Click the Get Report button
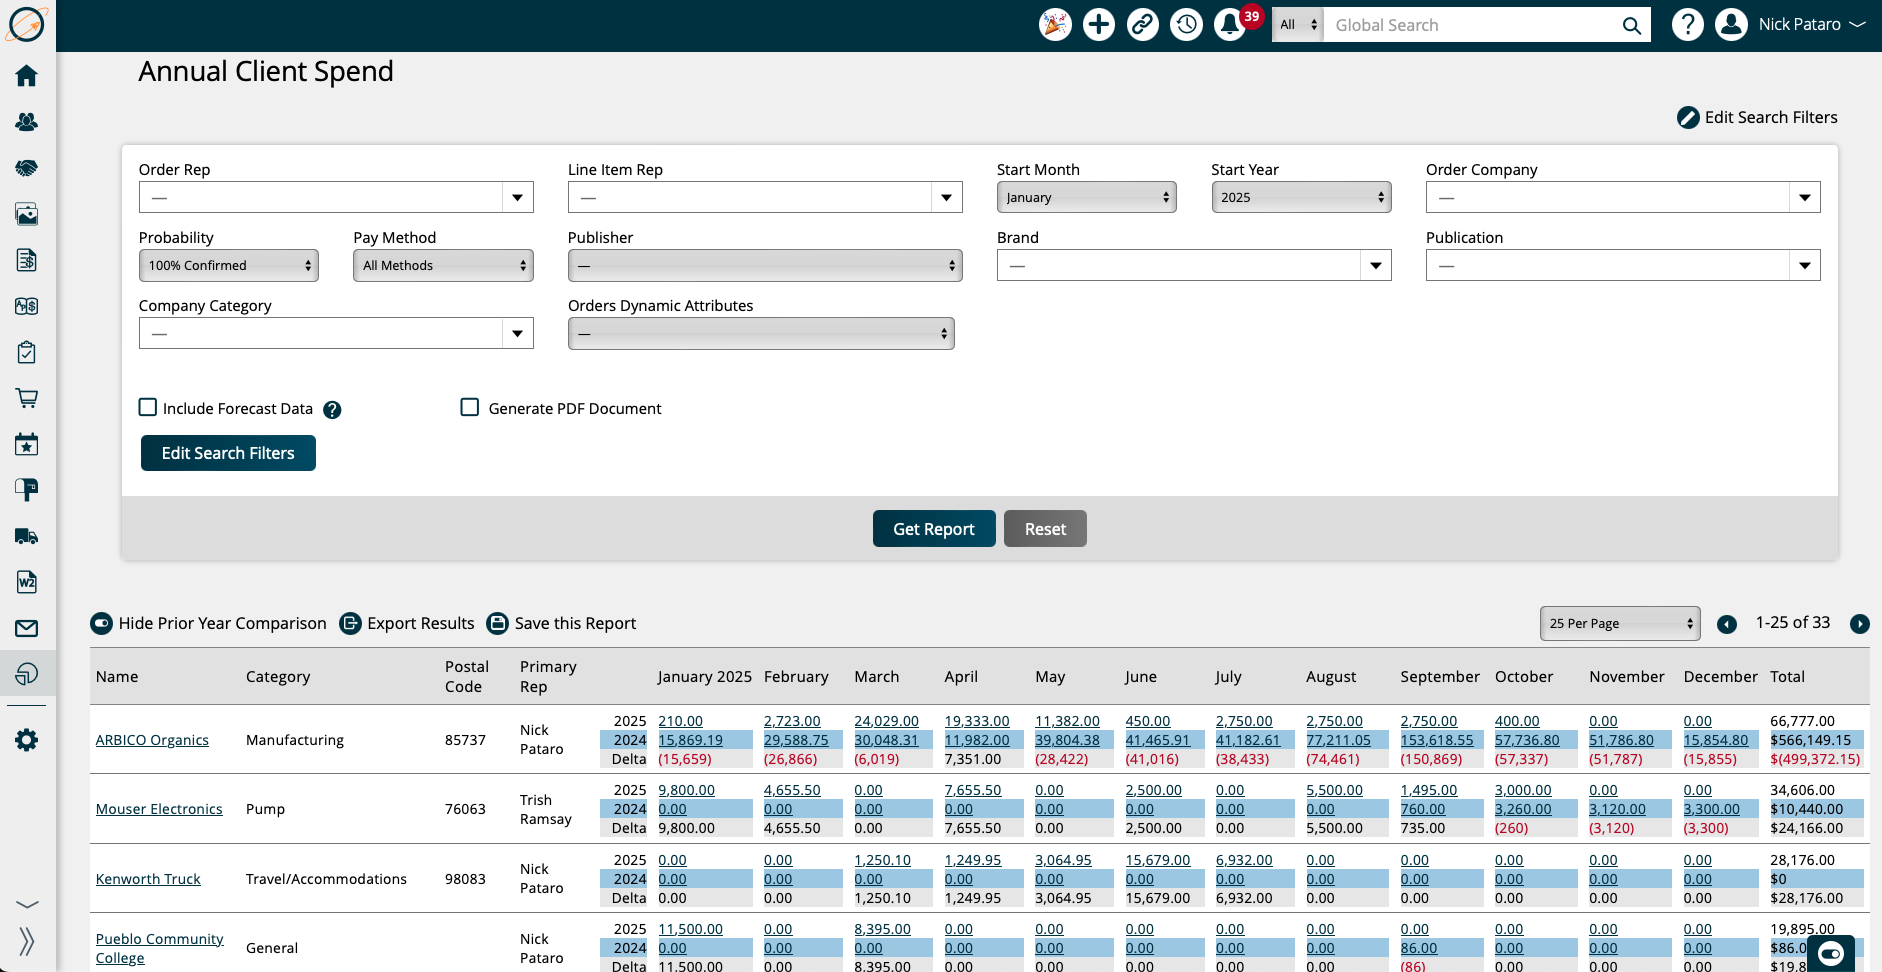1882x972 pixels. coord(934,529)
